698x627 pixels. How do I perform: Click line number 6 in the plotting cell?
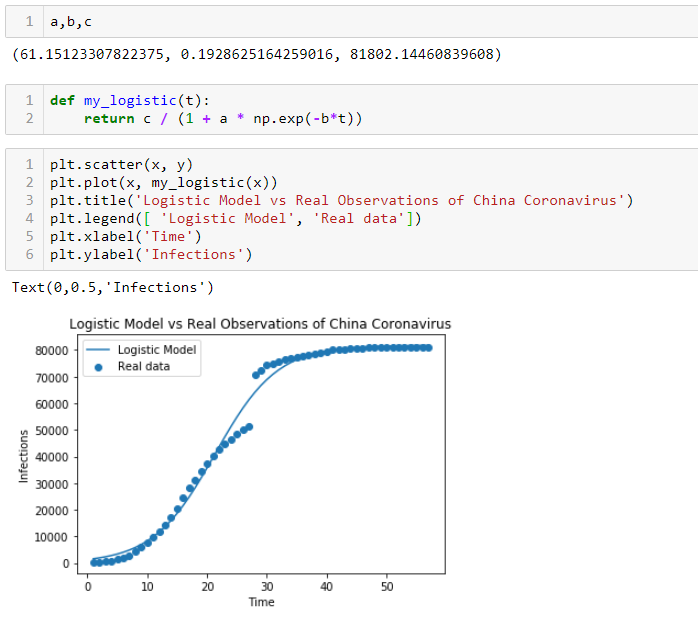pos(29,255)
